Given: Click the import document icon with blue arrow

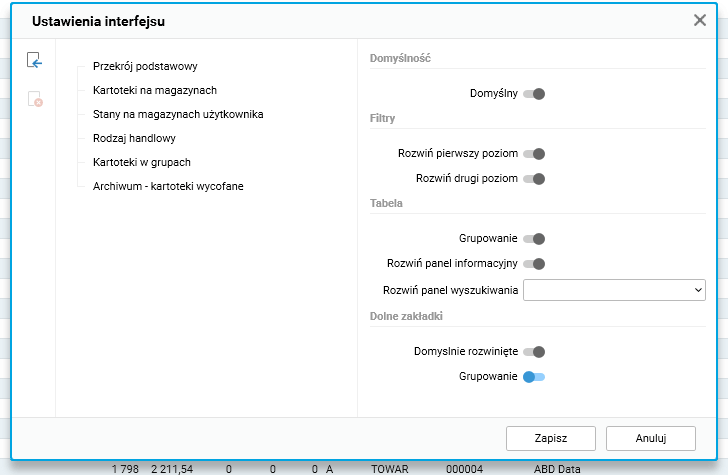Looking at the screenshot, I should 35,61.
